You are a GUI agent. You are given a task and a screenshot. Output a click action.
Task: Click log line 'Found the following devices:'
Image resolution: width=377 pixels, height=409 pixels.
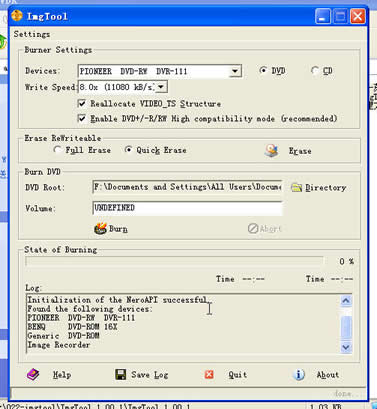point(90,309)
